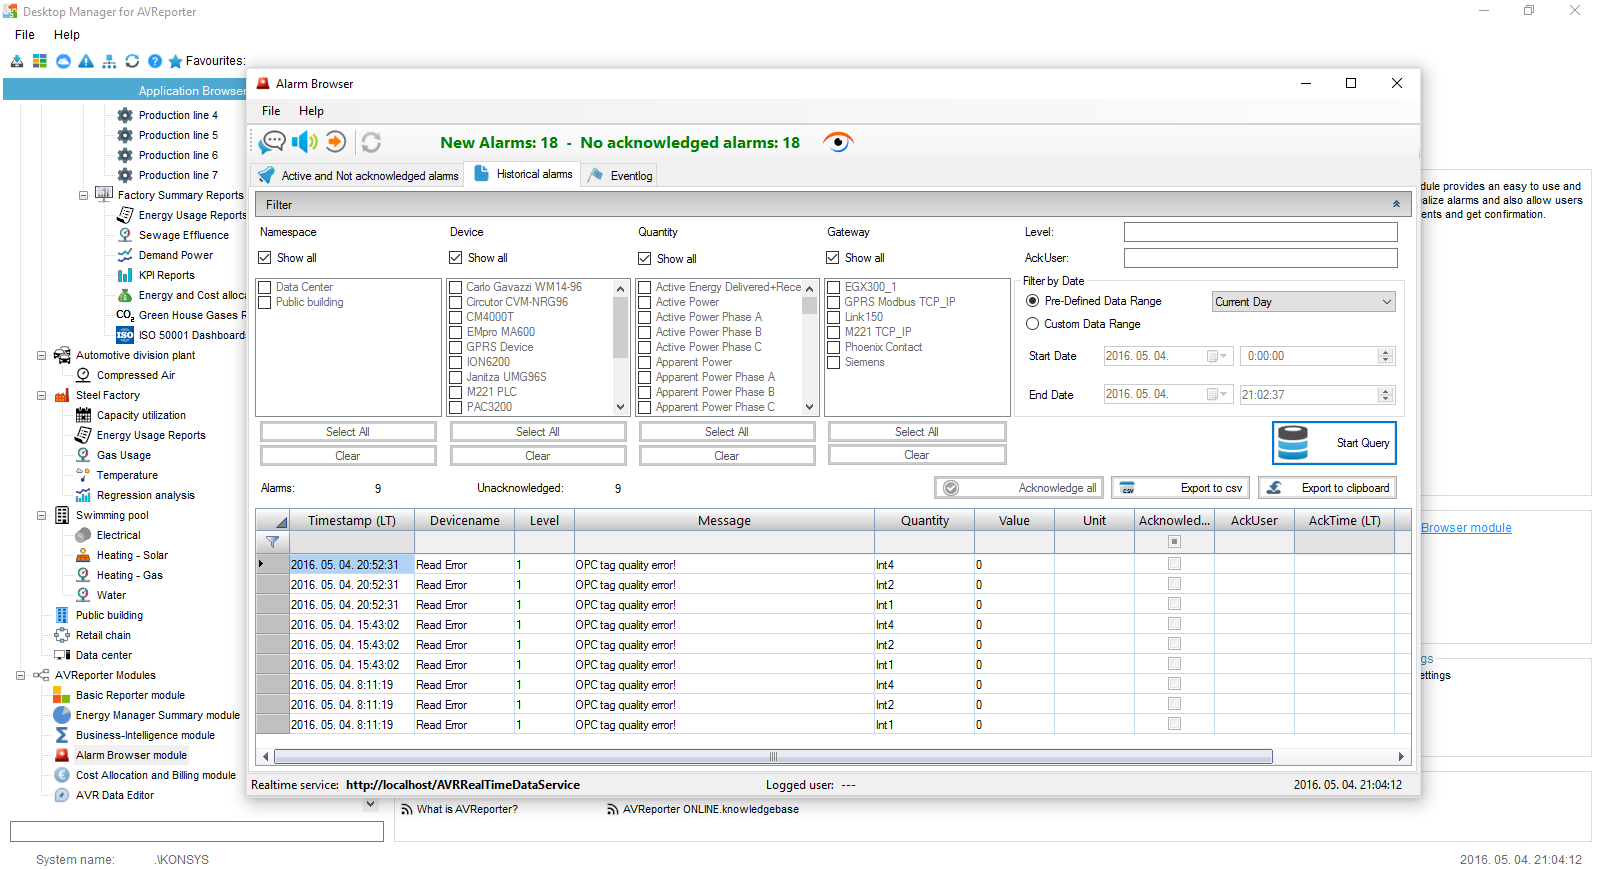Click the warning triangle alarm icon
Screen dimensions: 1600x870
(86, 61)
